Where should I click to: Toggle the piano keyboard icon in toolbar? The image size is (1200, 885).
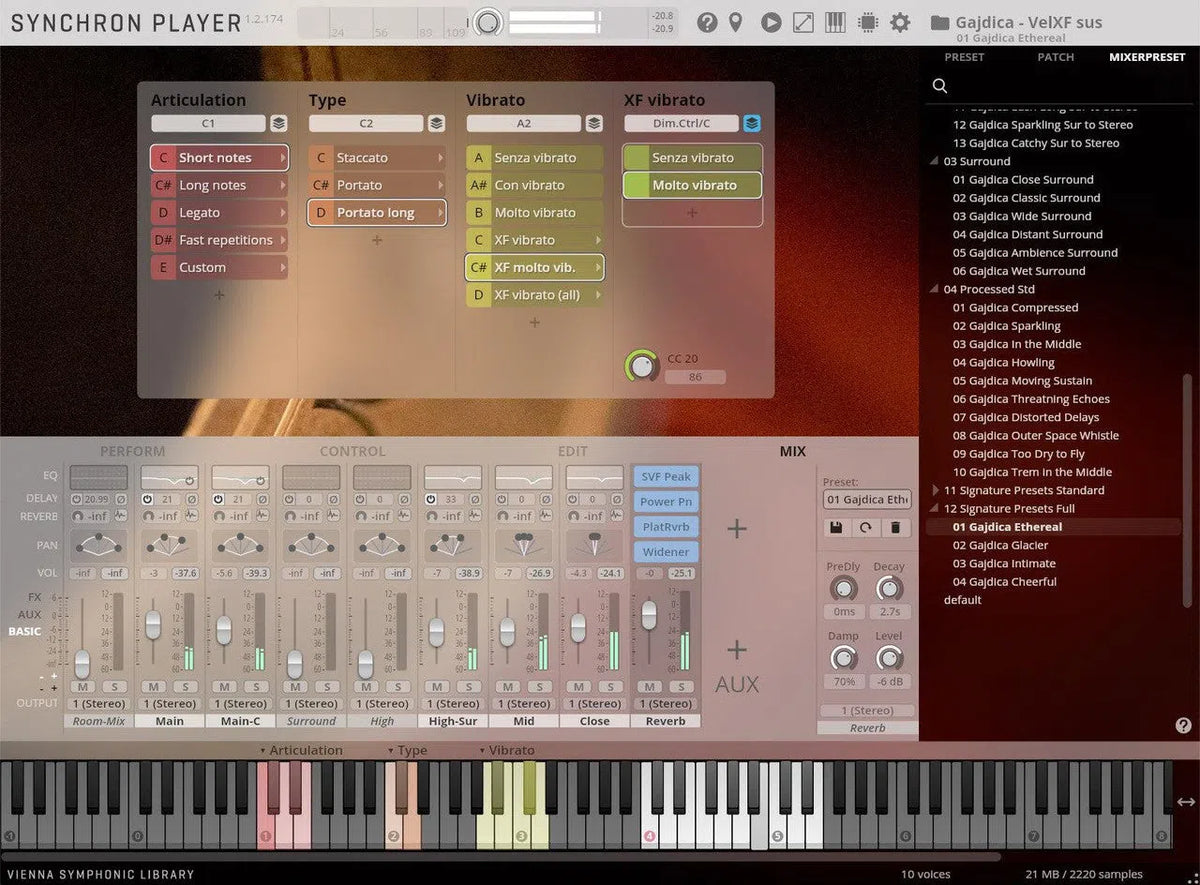[836, 22]
